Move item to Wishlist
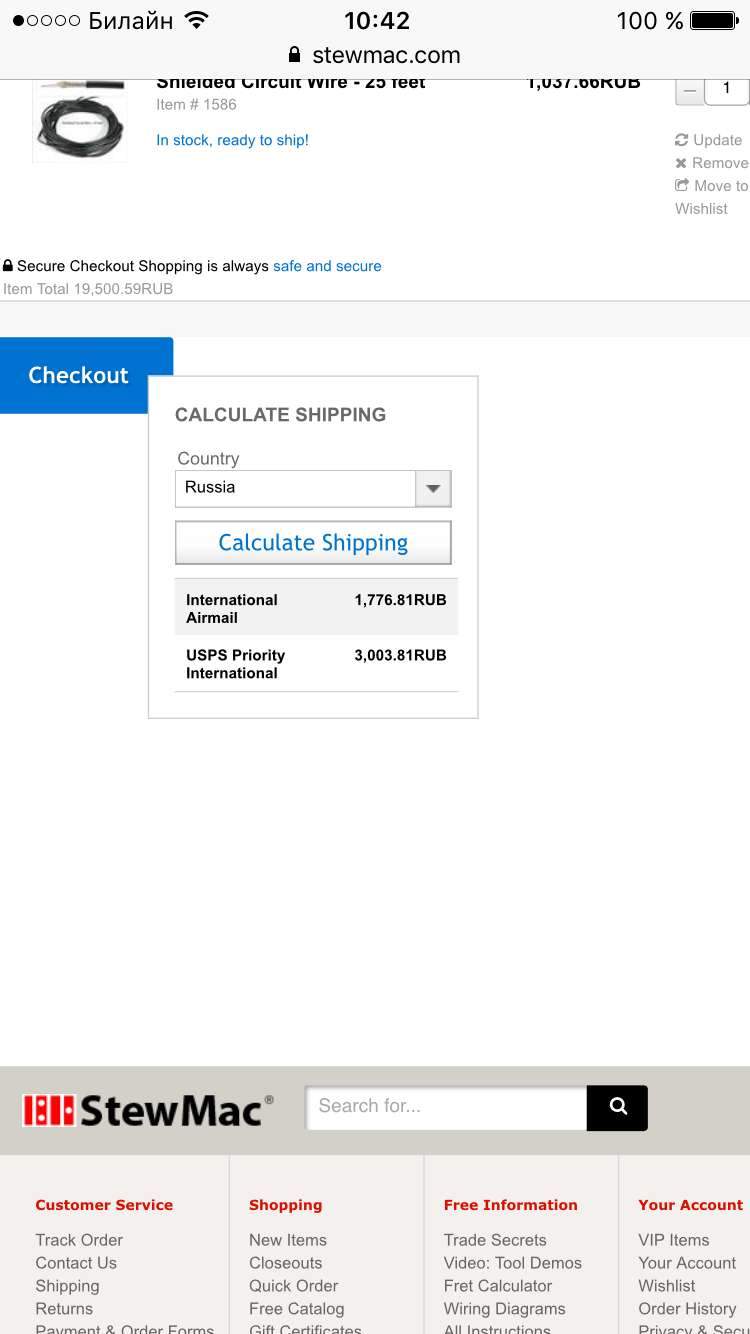 pyautogui.click(x=711, y=197)
